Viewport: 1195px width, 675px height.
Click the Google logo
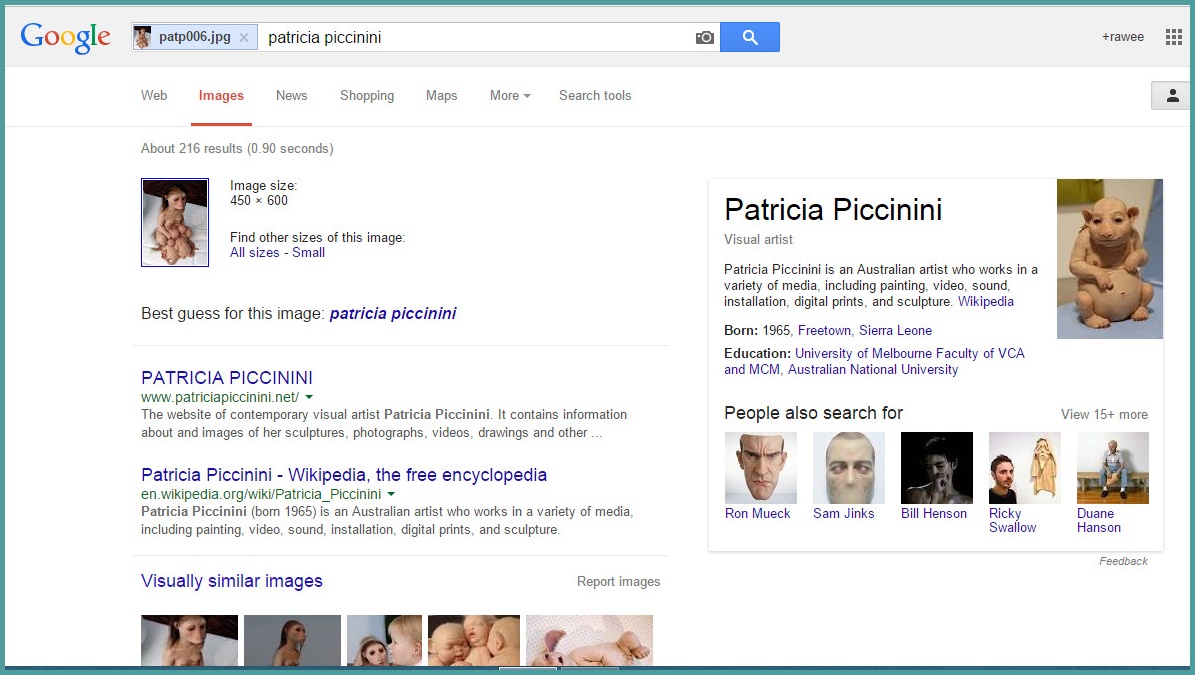point(66,37)
